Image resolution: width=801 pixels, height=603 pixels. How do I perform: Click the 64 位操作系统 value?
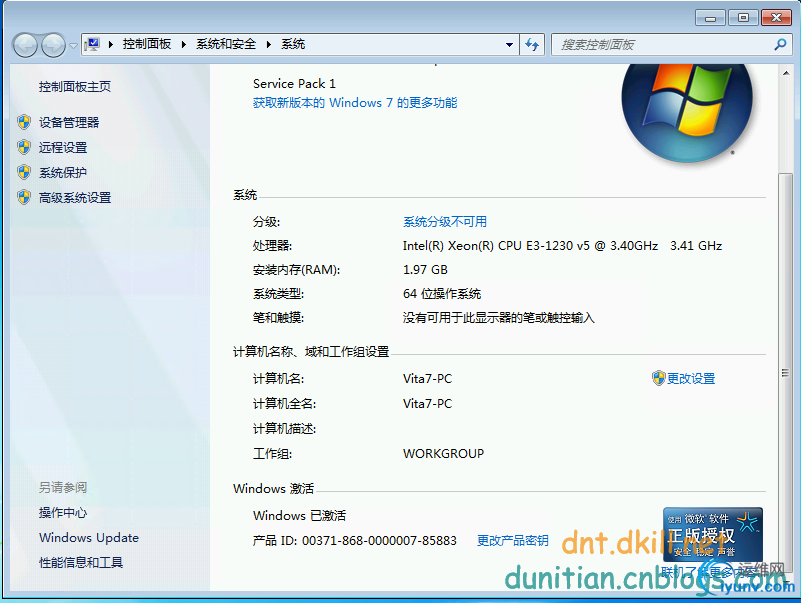[x=442, y=294]
